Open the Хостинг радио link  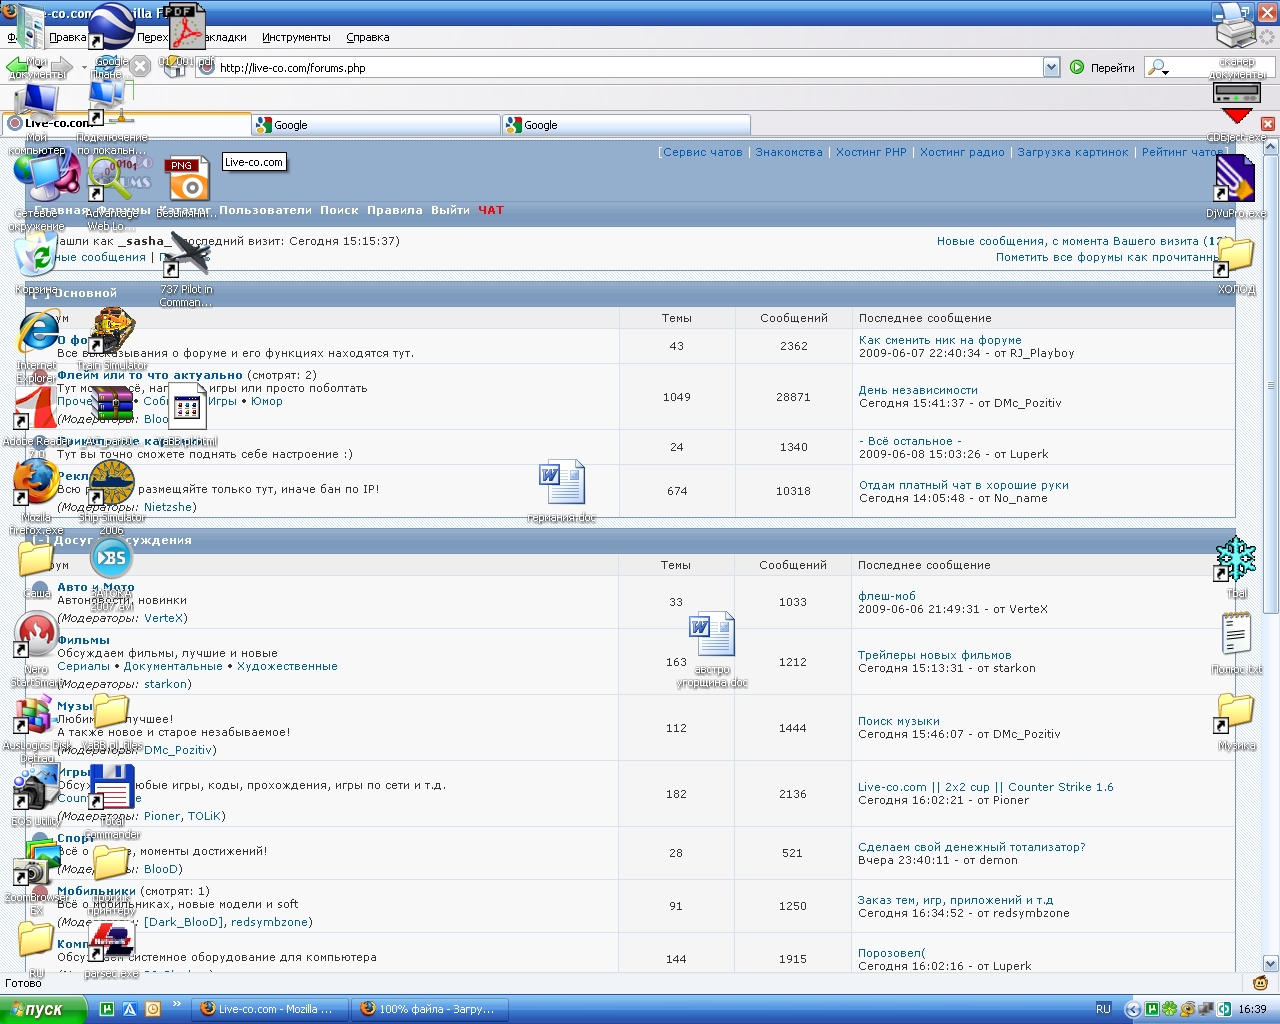click(961, 152)
